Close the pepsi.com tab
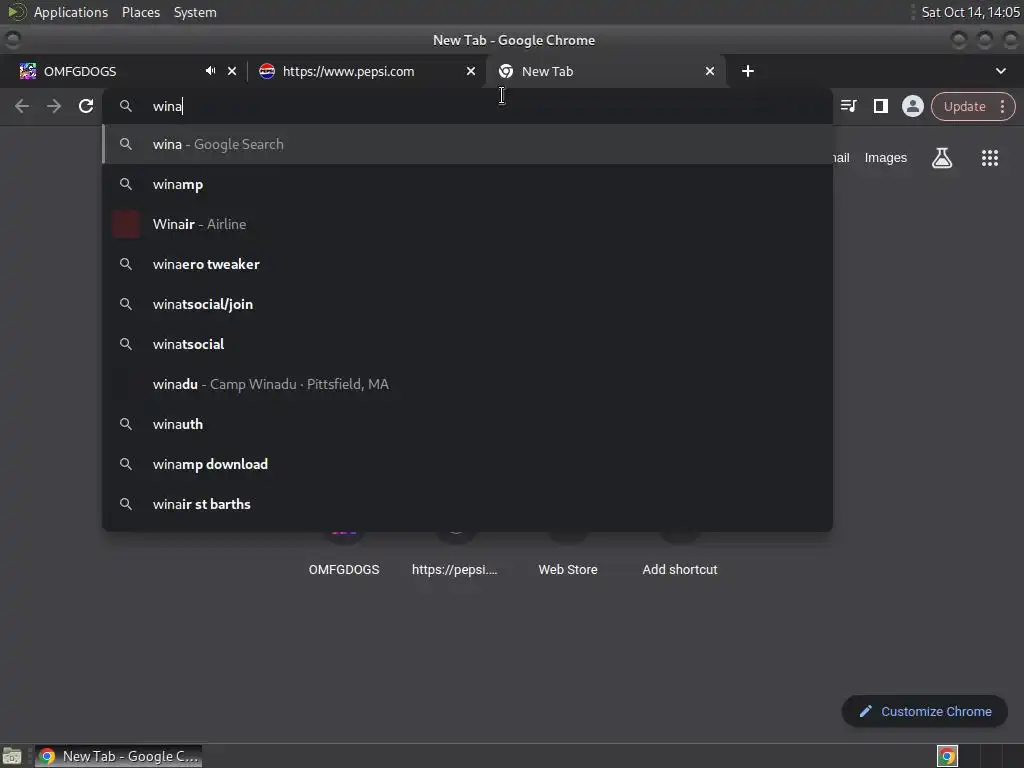The width and height of the screenshot is (1024, 768). coord(471,71)
